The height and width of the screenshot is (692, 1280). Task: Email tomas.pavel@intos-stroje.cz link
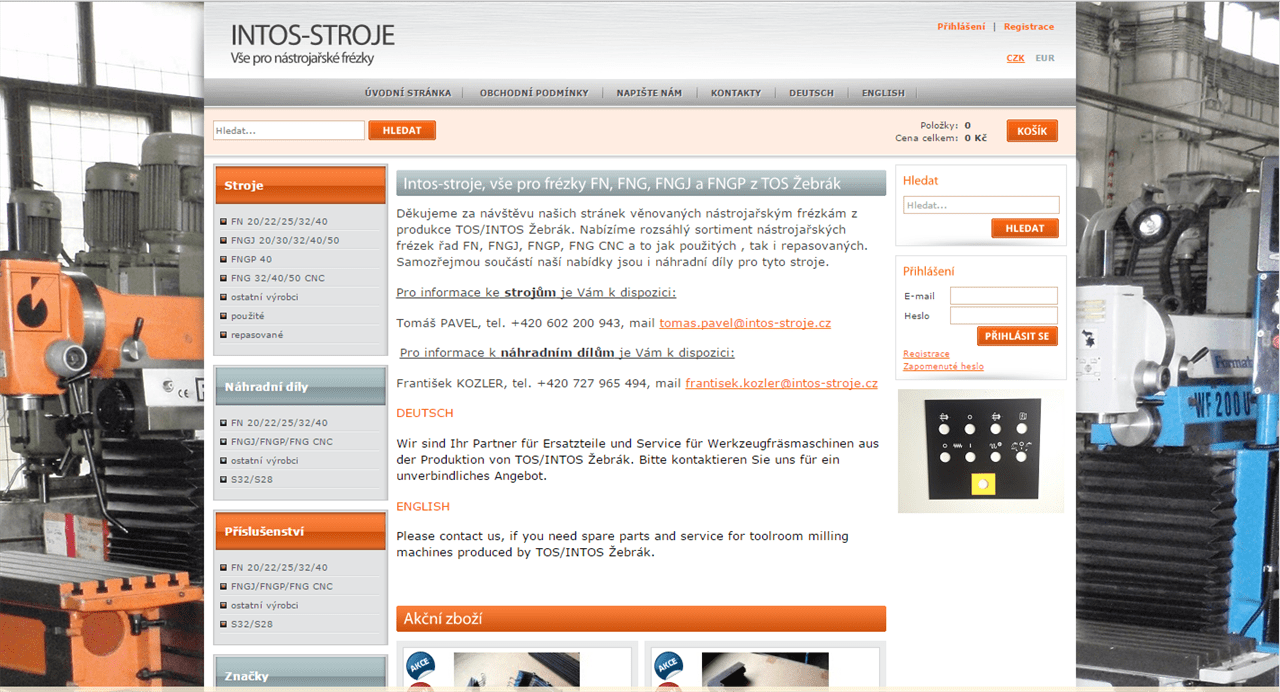point(745,324)
